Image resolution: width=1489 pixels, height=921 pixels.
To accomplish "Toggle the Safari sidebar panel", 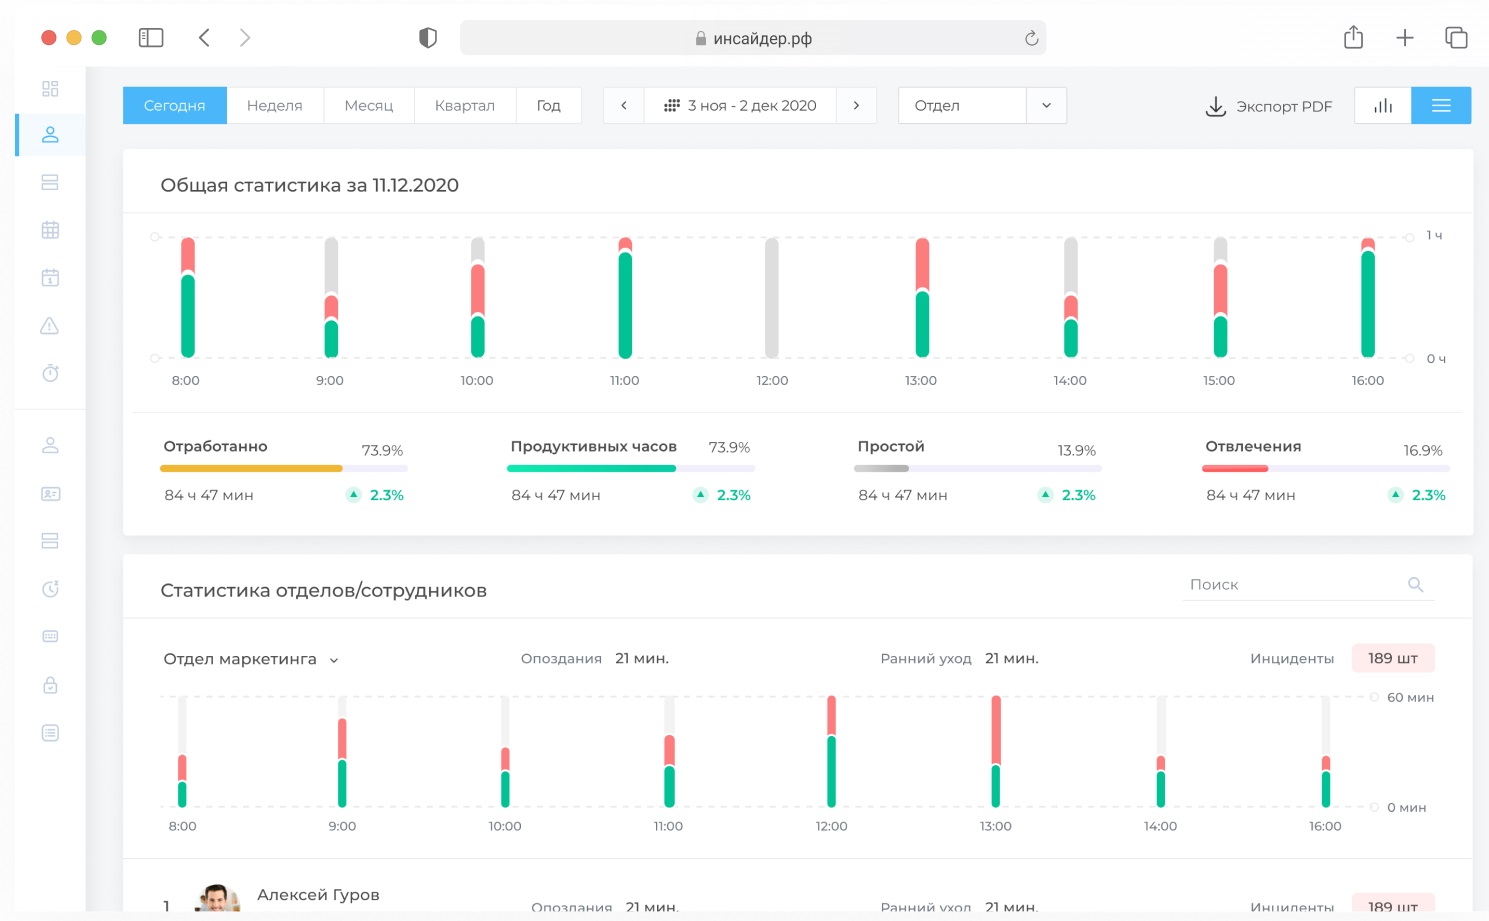I will [x=151, y=38].
